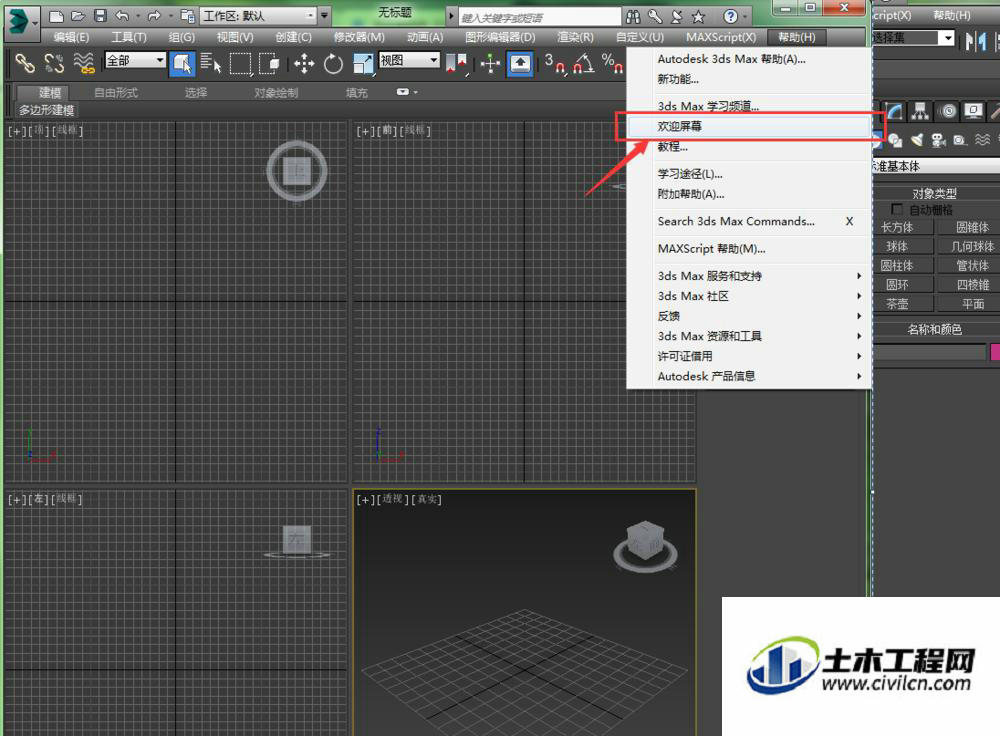This screenshot has height=736, width=1000.
Task: Select 欢迎屏幕 in the Help menu
Action: (x=749, y=126)
